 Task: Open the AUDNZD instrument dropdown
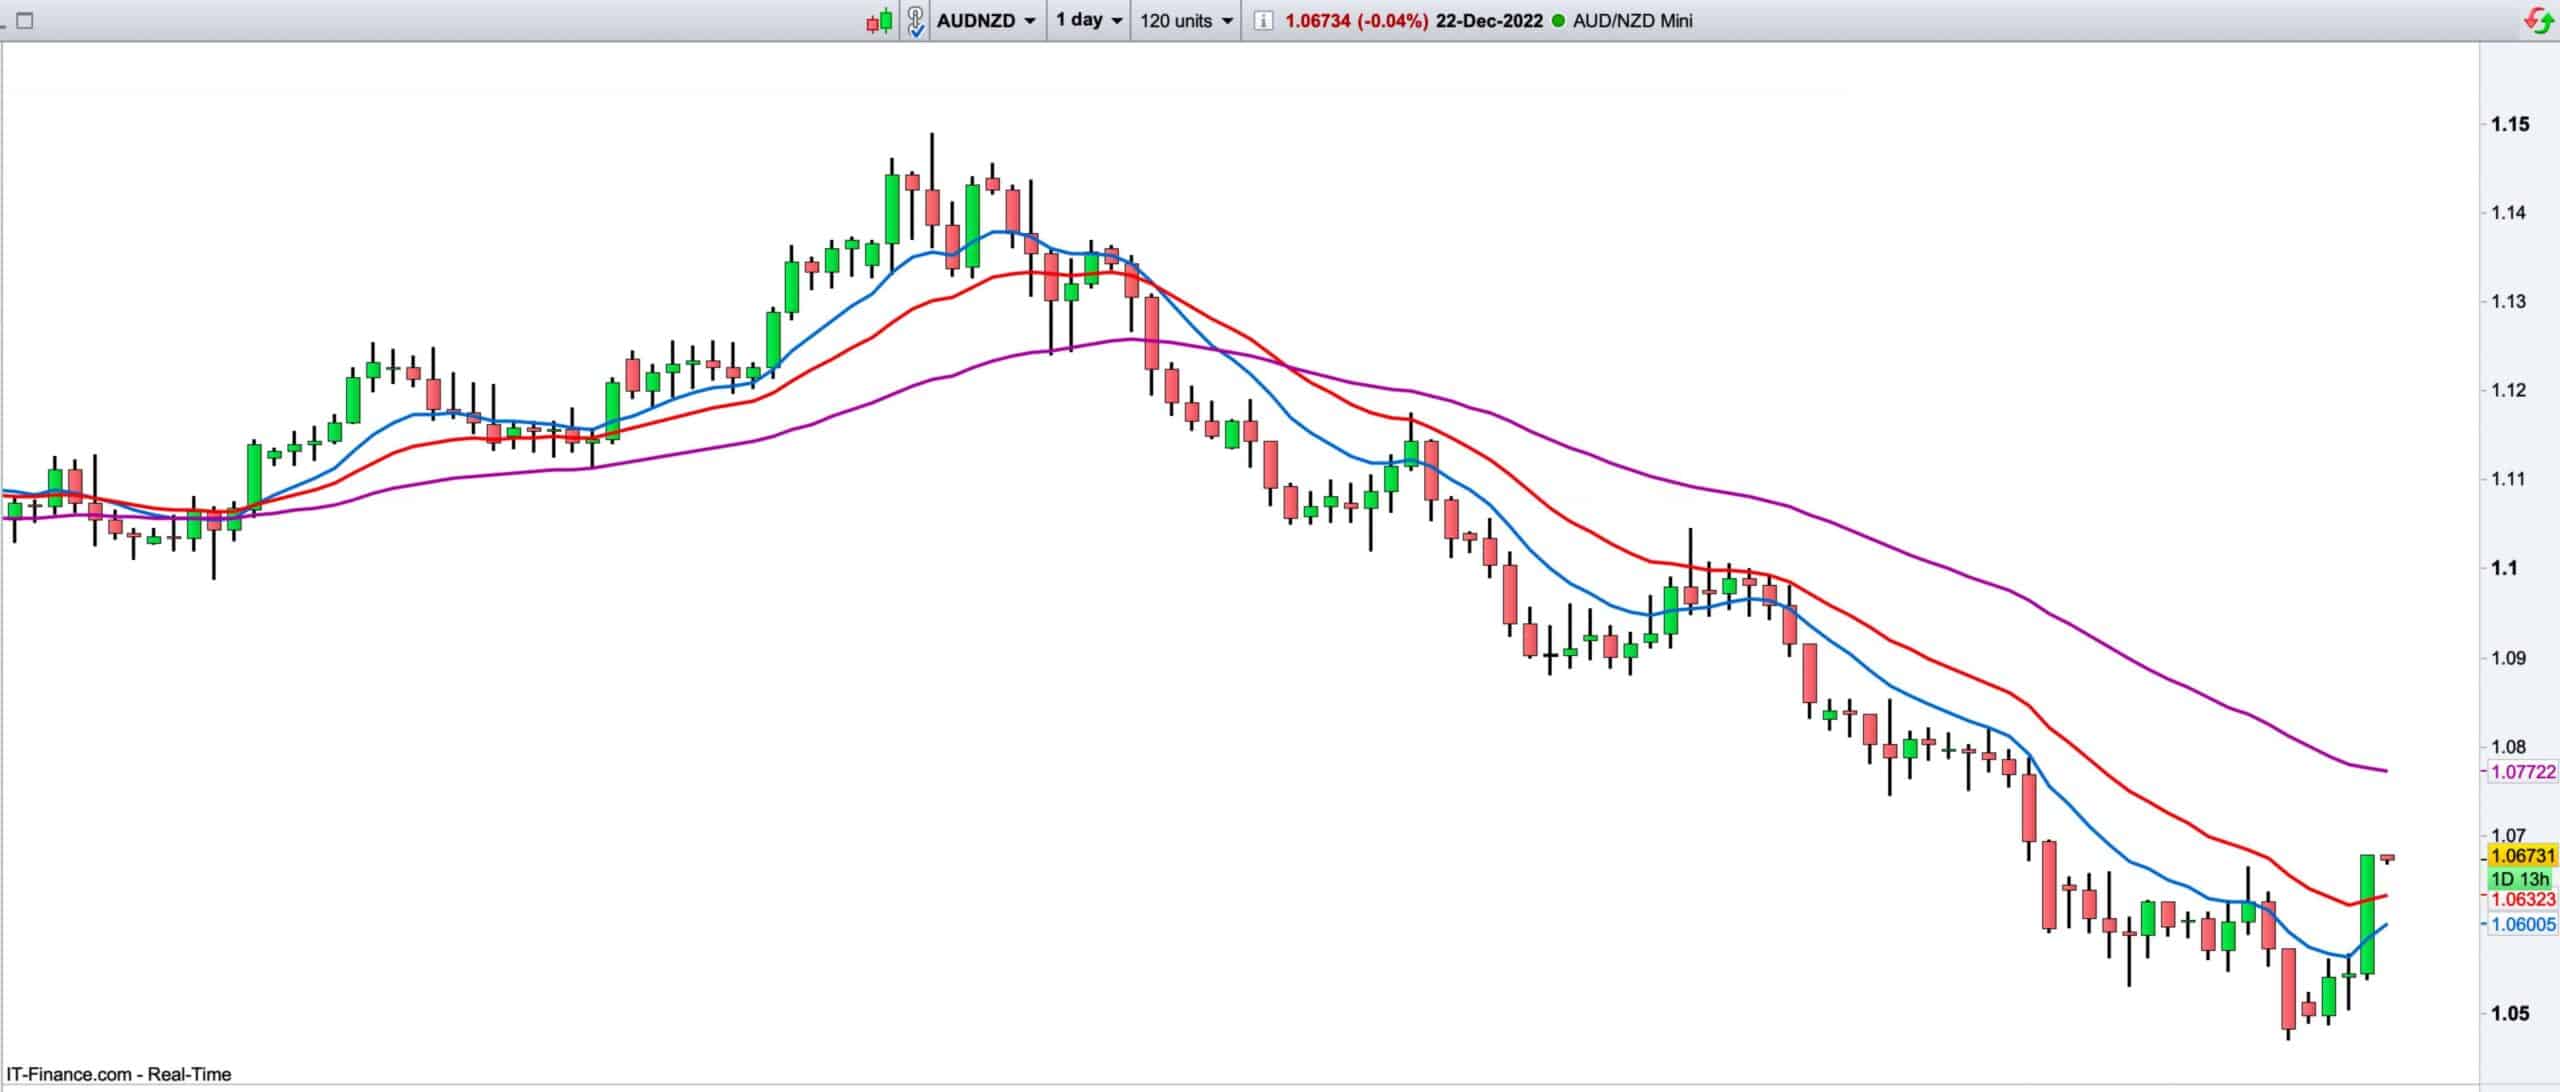tap(986, 21)
